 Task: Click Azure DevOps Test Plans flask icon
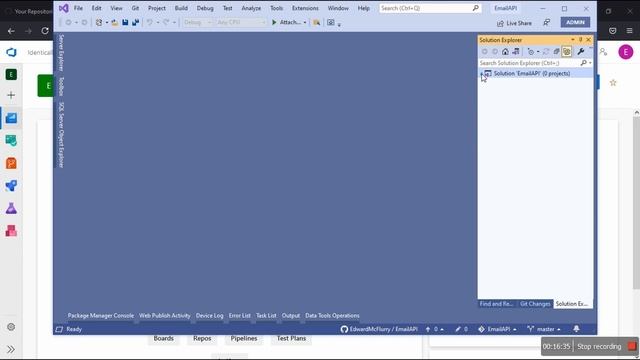(x=11, y=209)
